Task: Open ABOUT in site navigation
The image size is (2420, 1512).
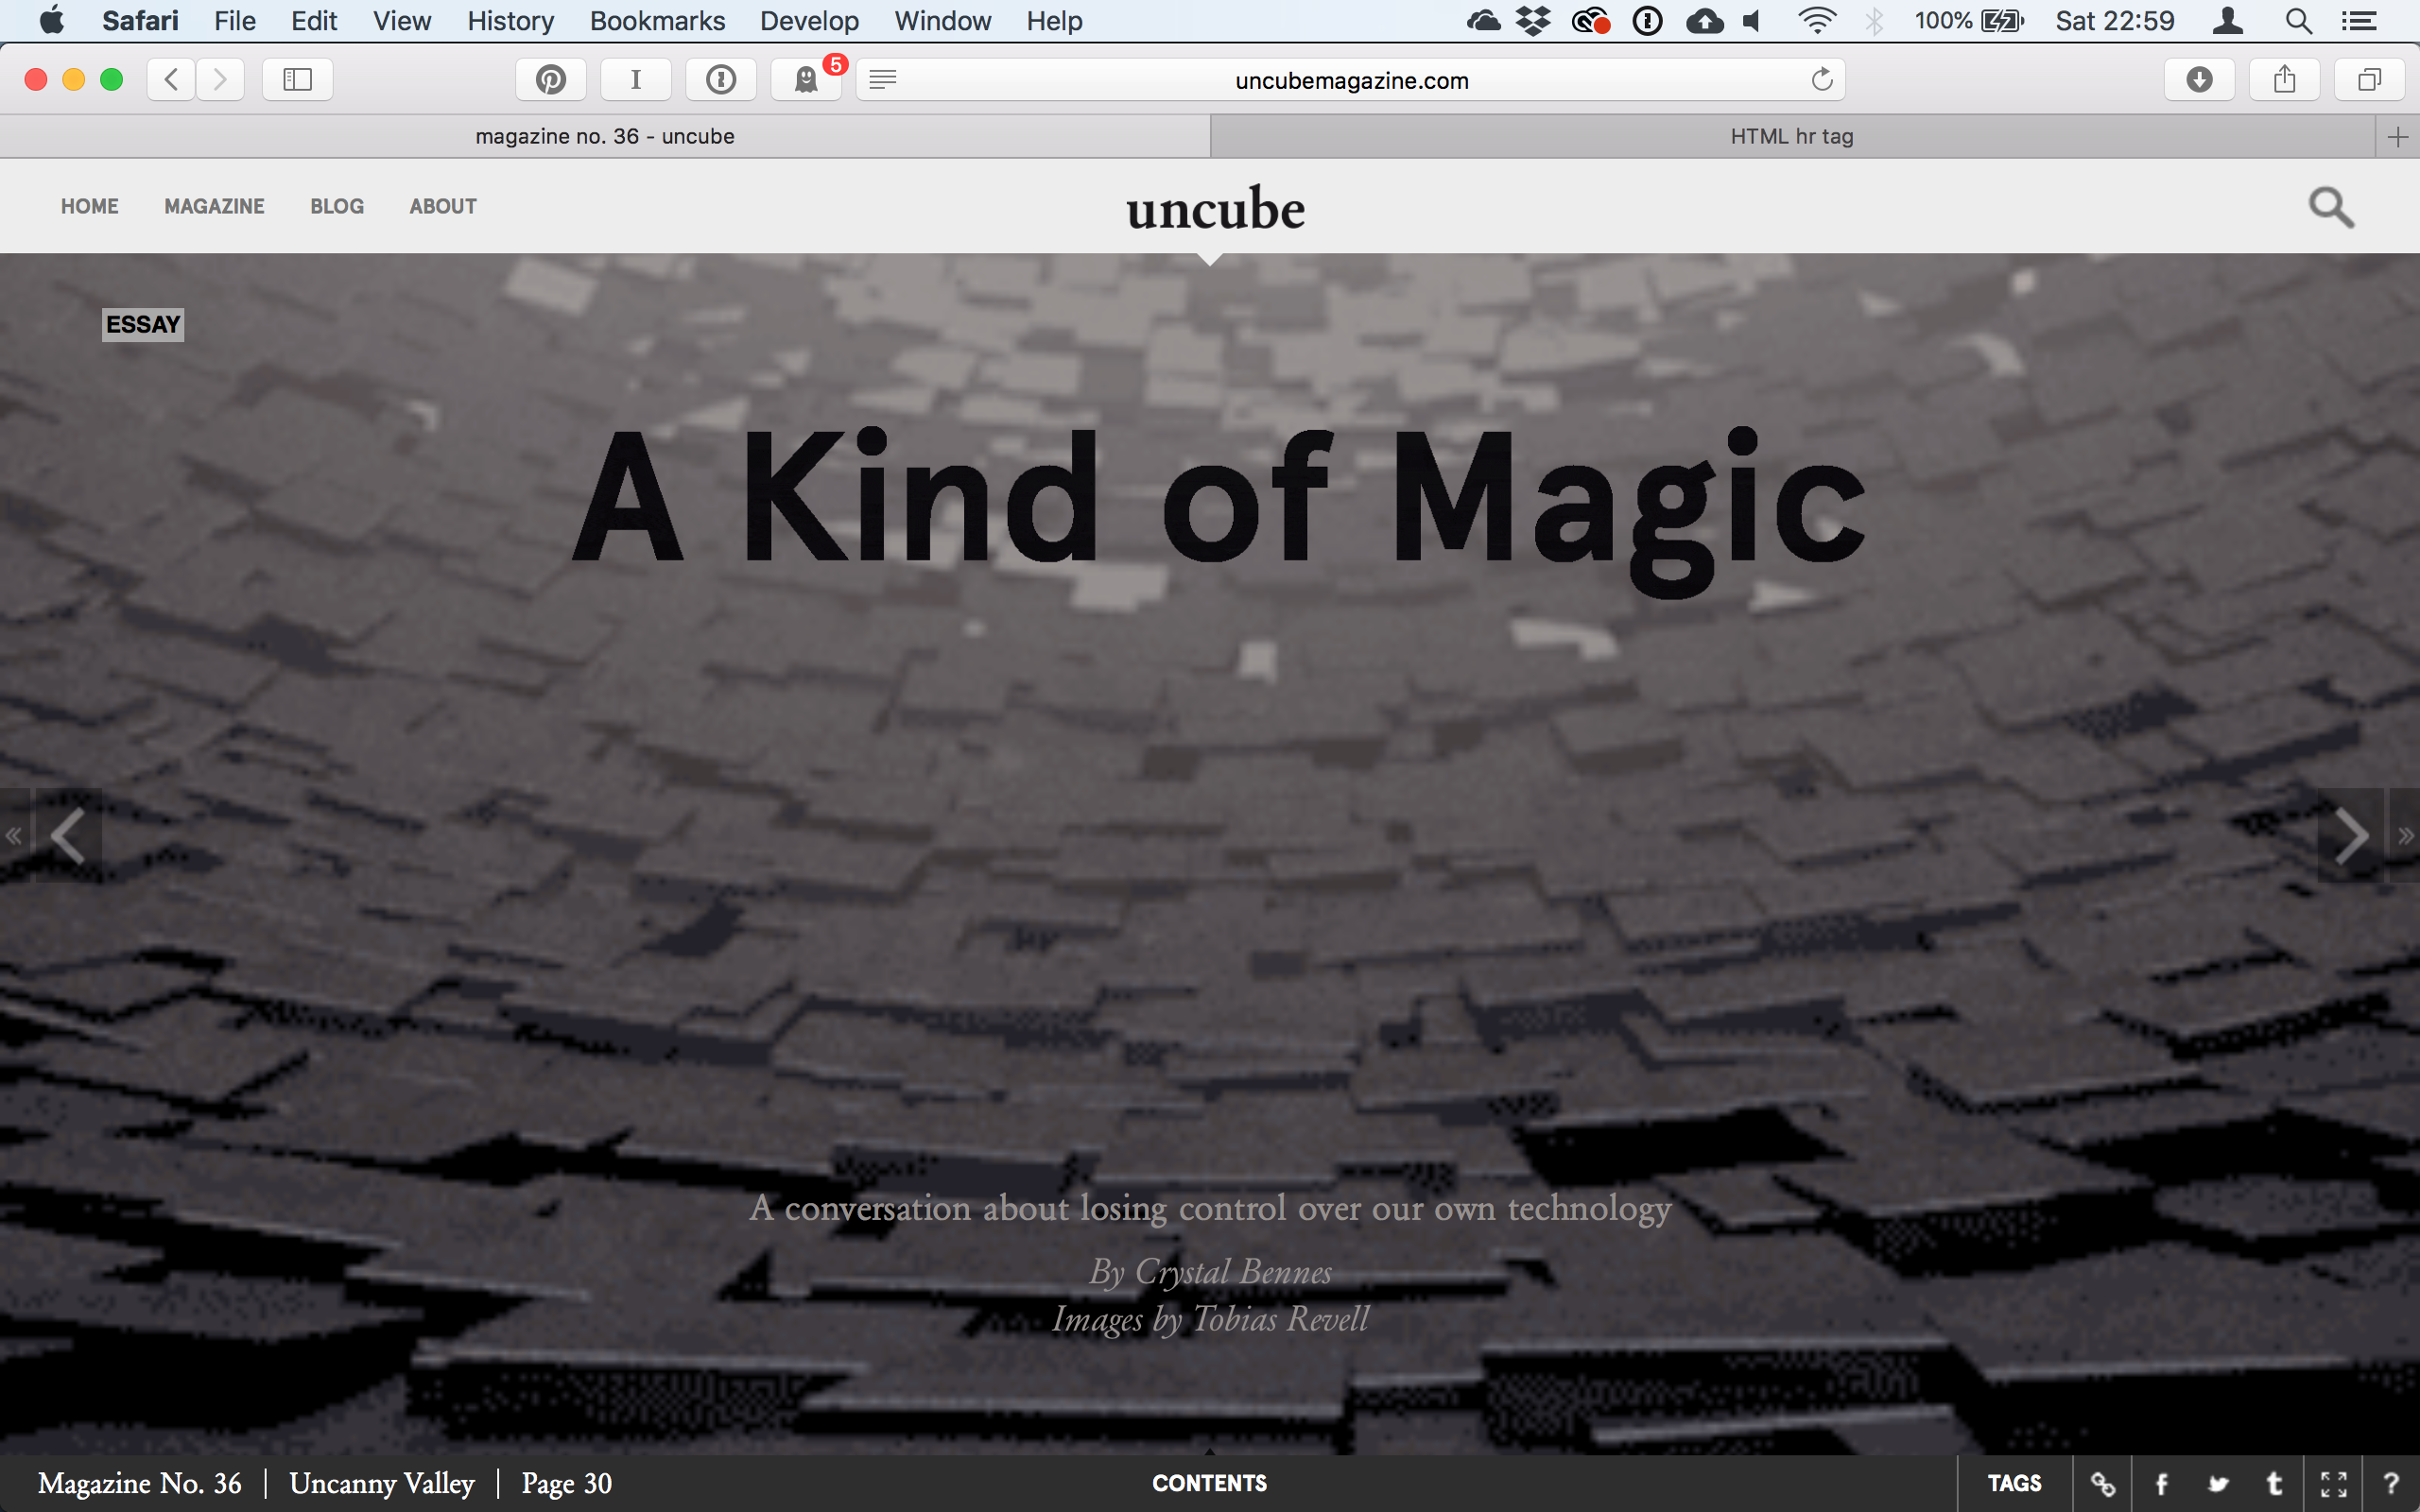Action: click(x=443, y=206)
